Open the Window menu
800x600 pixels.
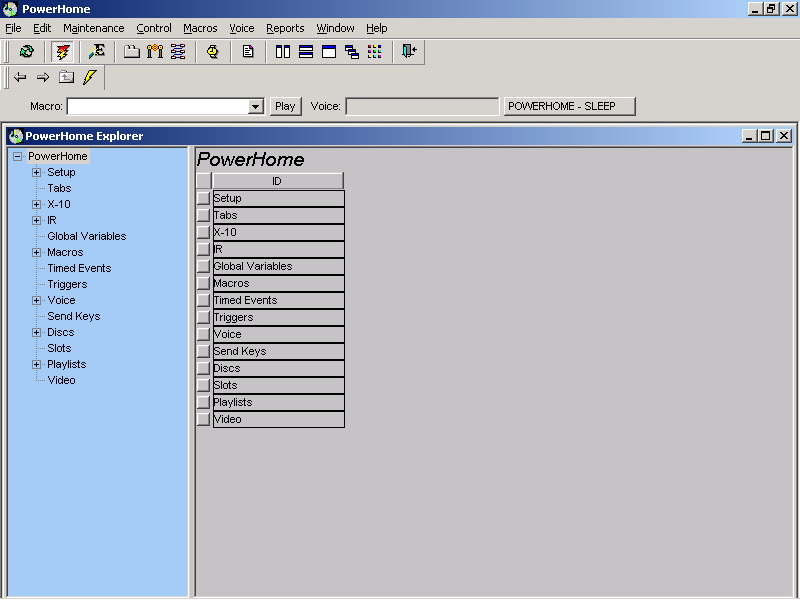click(x=335, y=29)
